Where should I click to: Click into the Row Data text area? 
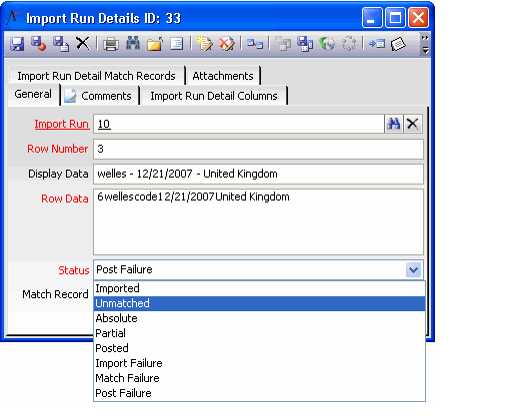(x=258, y=222)
